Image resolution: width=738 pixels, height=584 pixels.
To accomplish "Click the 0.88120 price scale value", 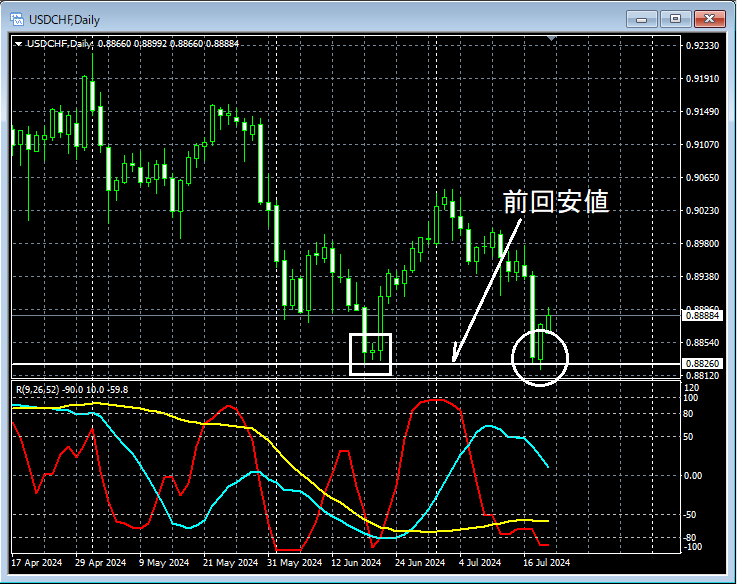I will click(703, 376).
